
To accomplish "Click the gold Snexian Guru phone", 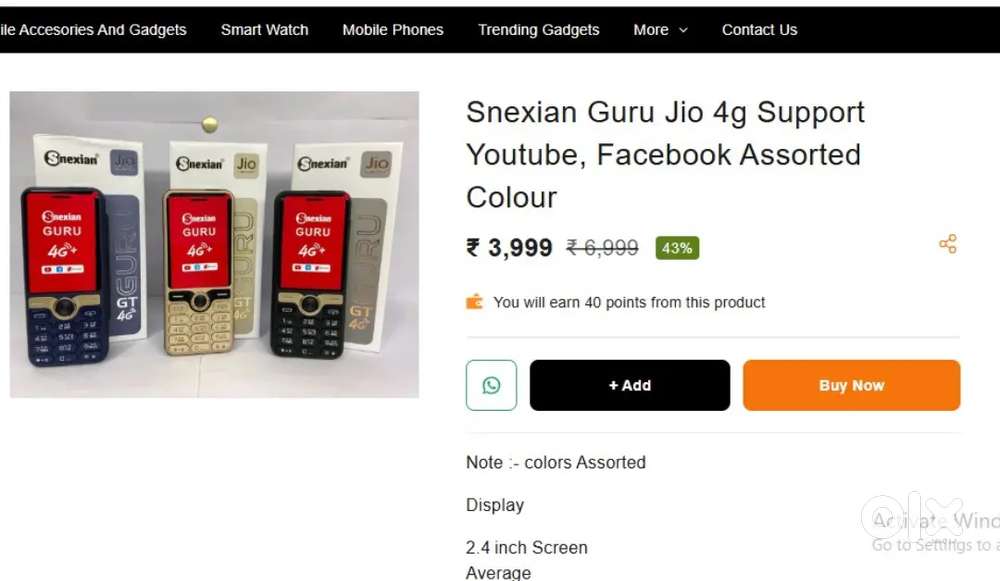I will 198,272.
